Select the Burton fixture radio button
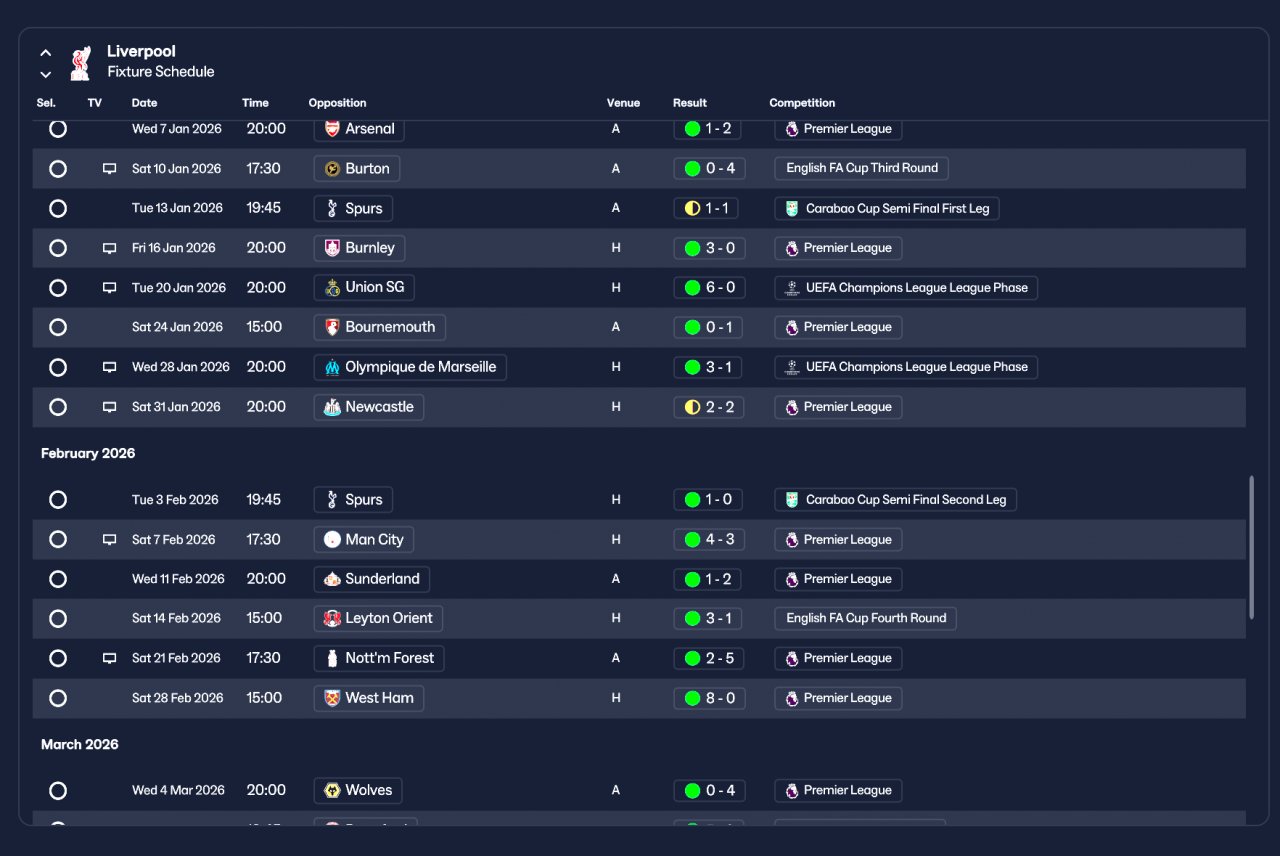Image resolution: width=1280 pixels, height=856 pixels. click(x=58, y=169)
